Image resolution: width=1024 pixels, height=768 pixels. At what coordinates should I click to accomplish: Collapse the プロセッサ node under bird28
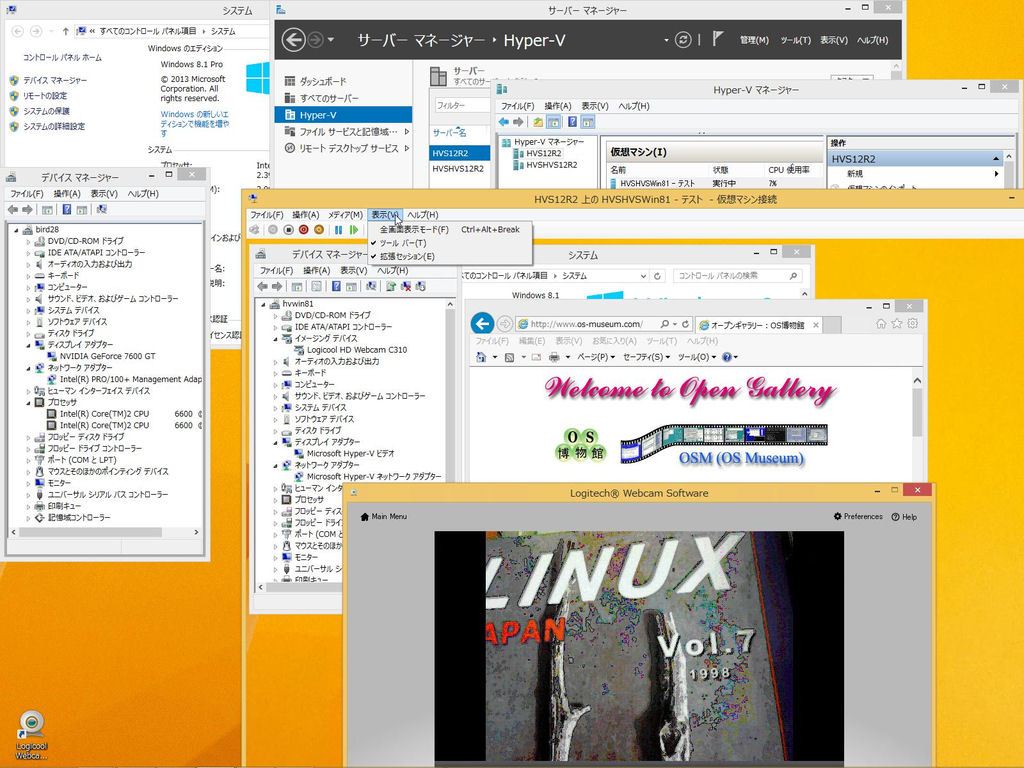point(28,402)
